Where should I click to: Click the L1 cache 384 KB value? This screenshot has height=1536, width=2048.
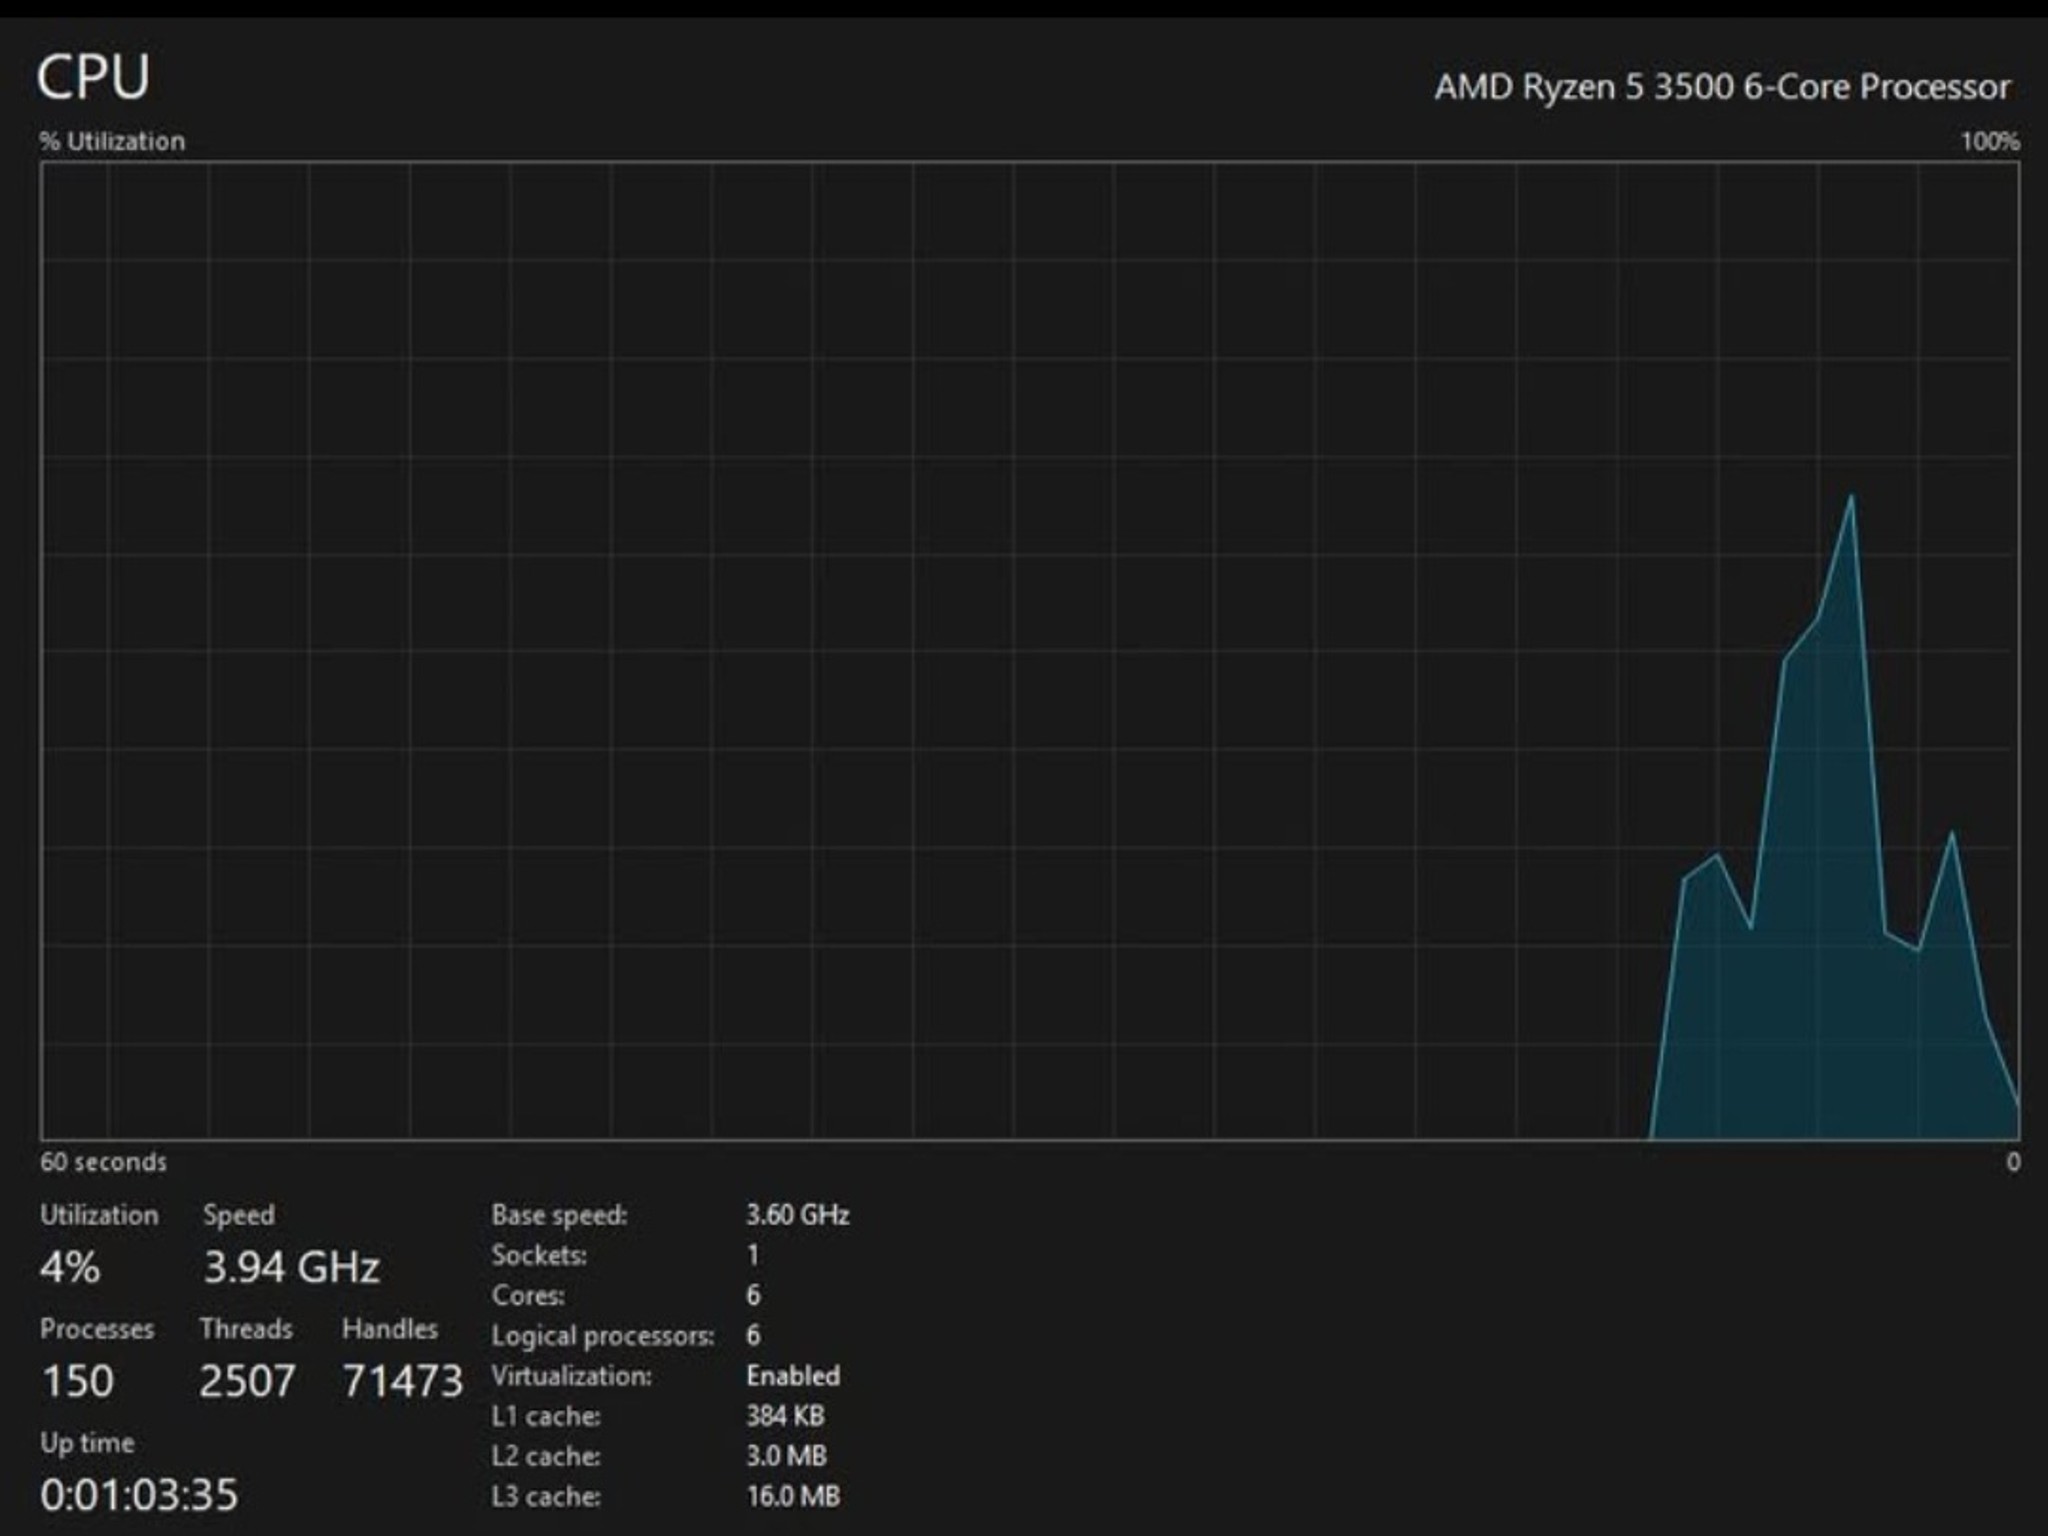tap(785, 1416)
